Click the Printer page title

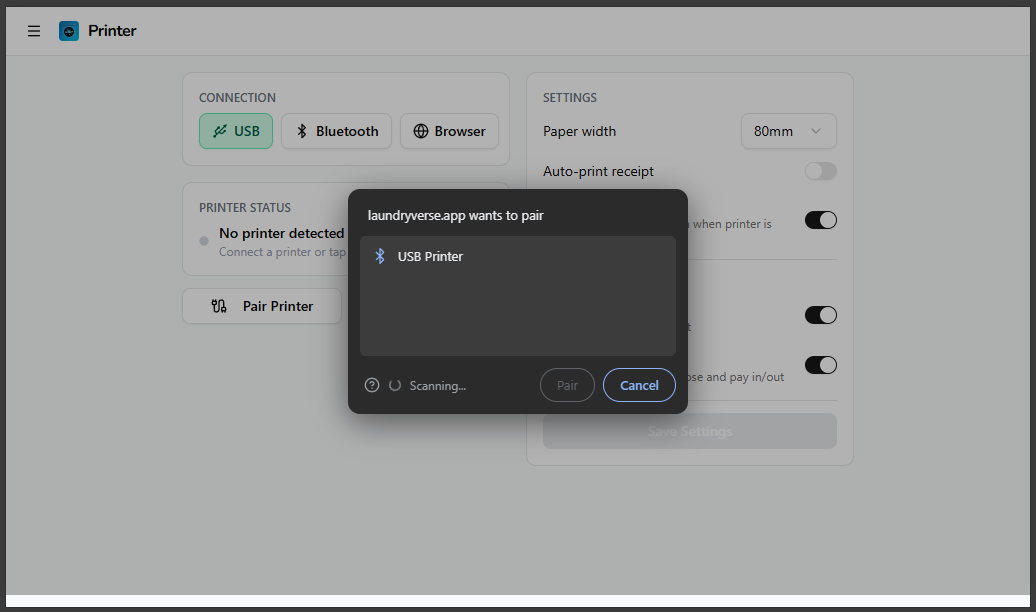(x=112, y=31)
